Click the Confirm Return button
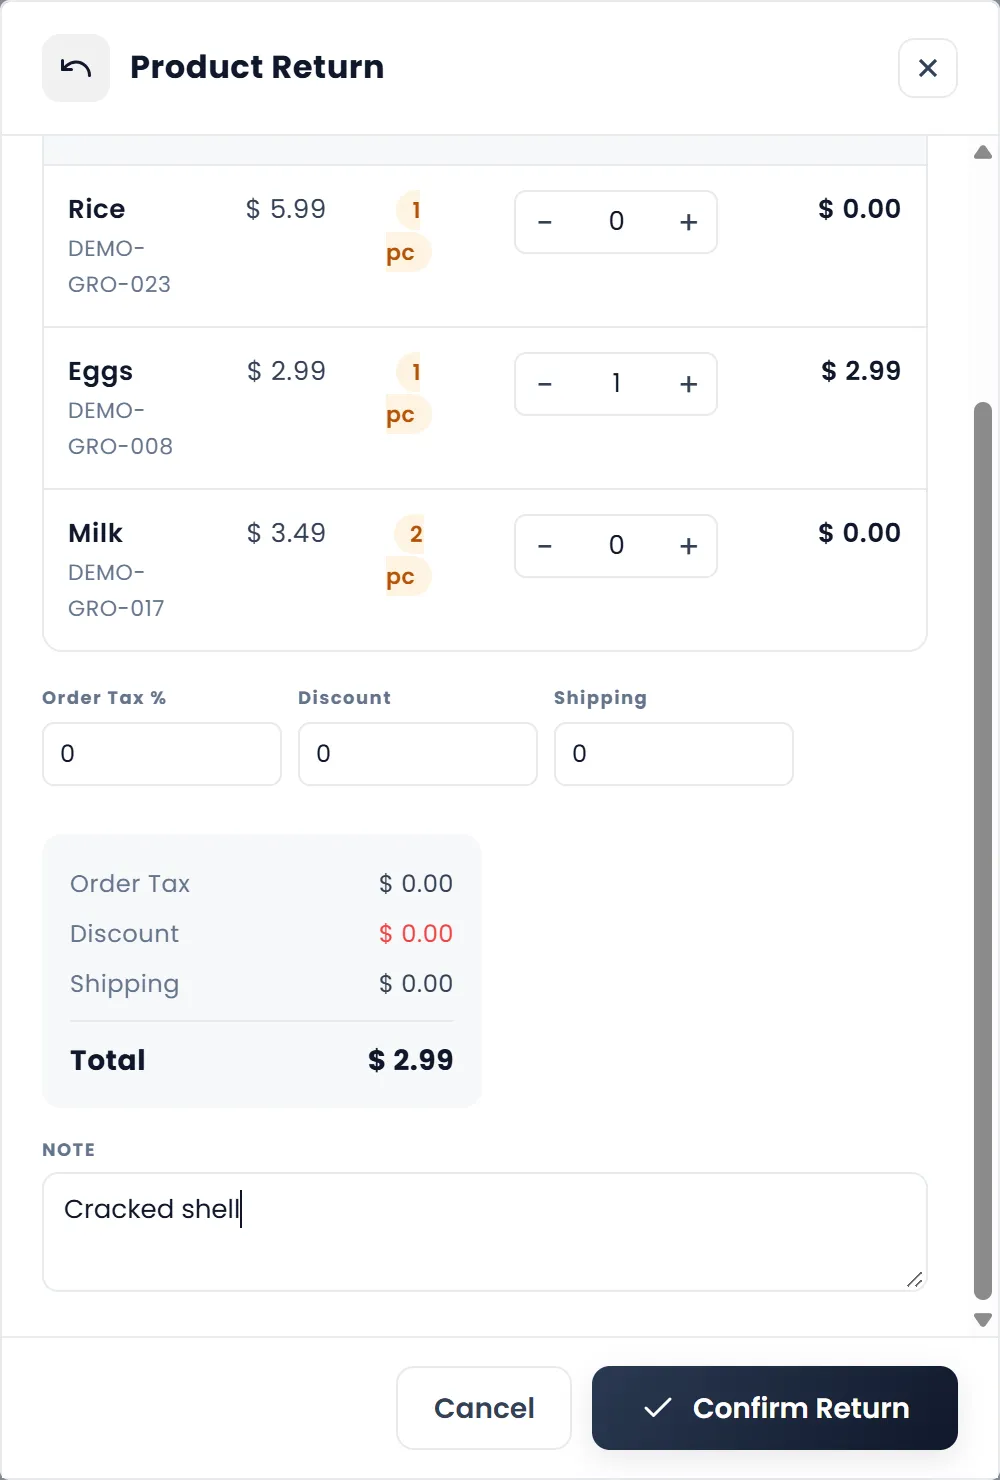The height and width of the screenshot is (1480, 1000). [775, 1408]
